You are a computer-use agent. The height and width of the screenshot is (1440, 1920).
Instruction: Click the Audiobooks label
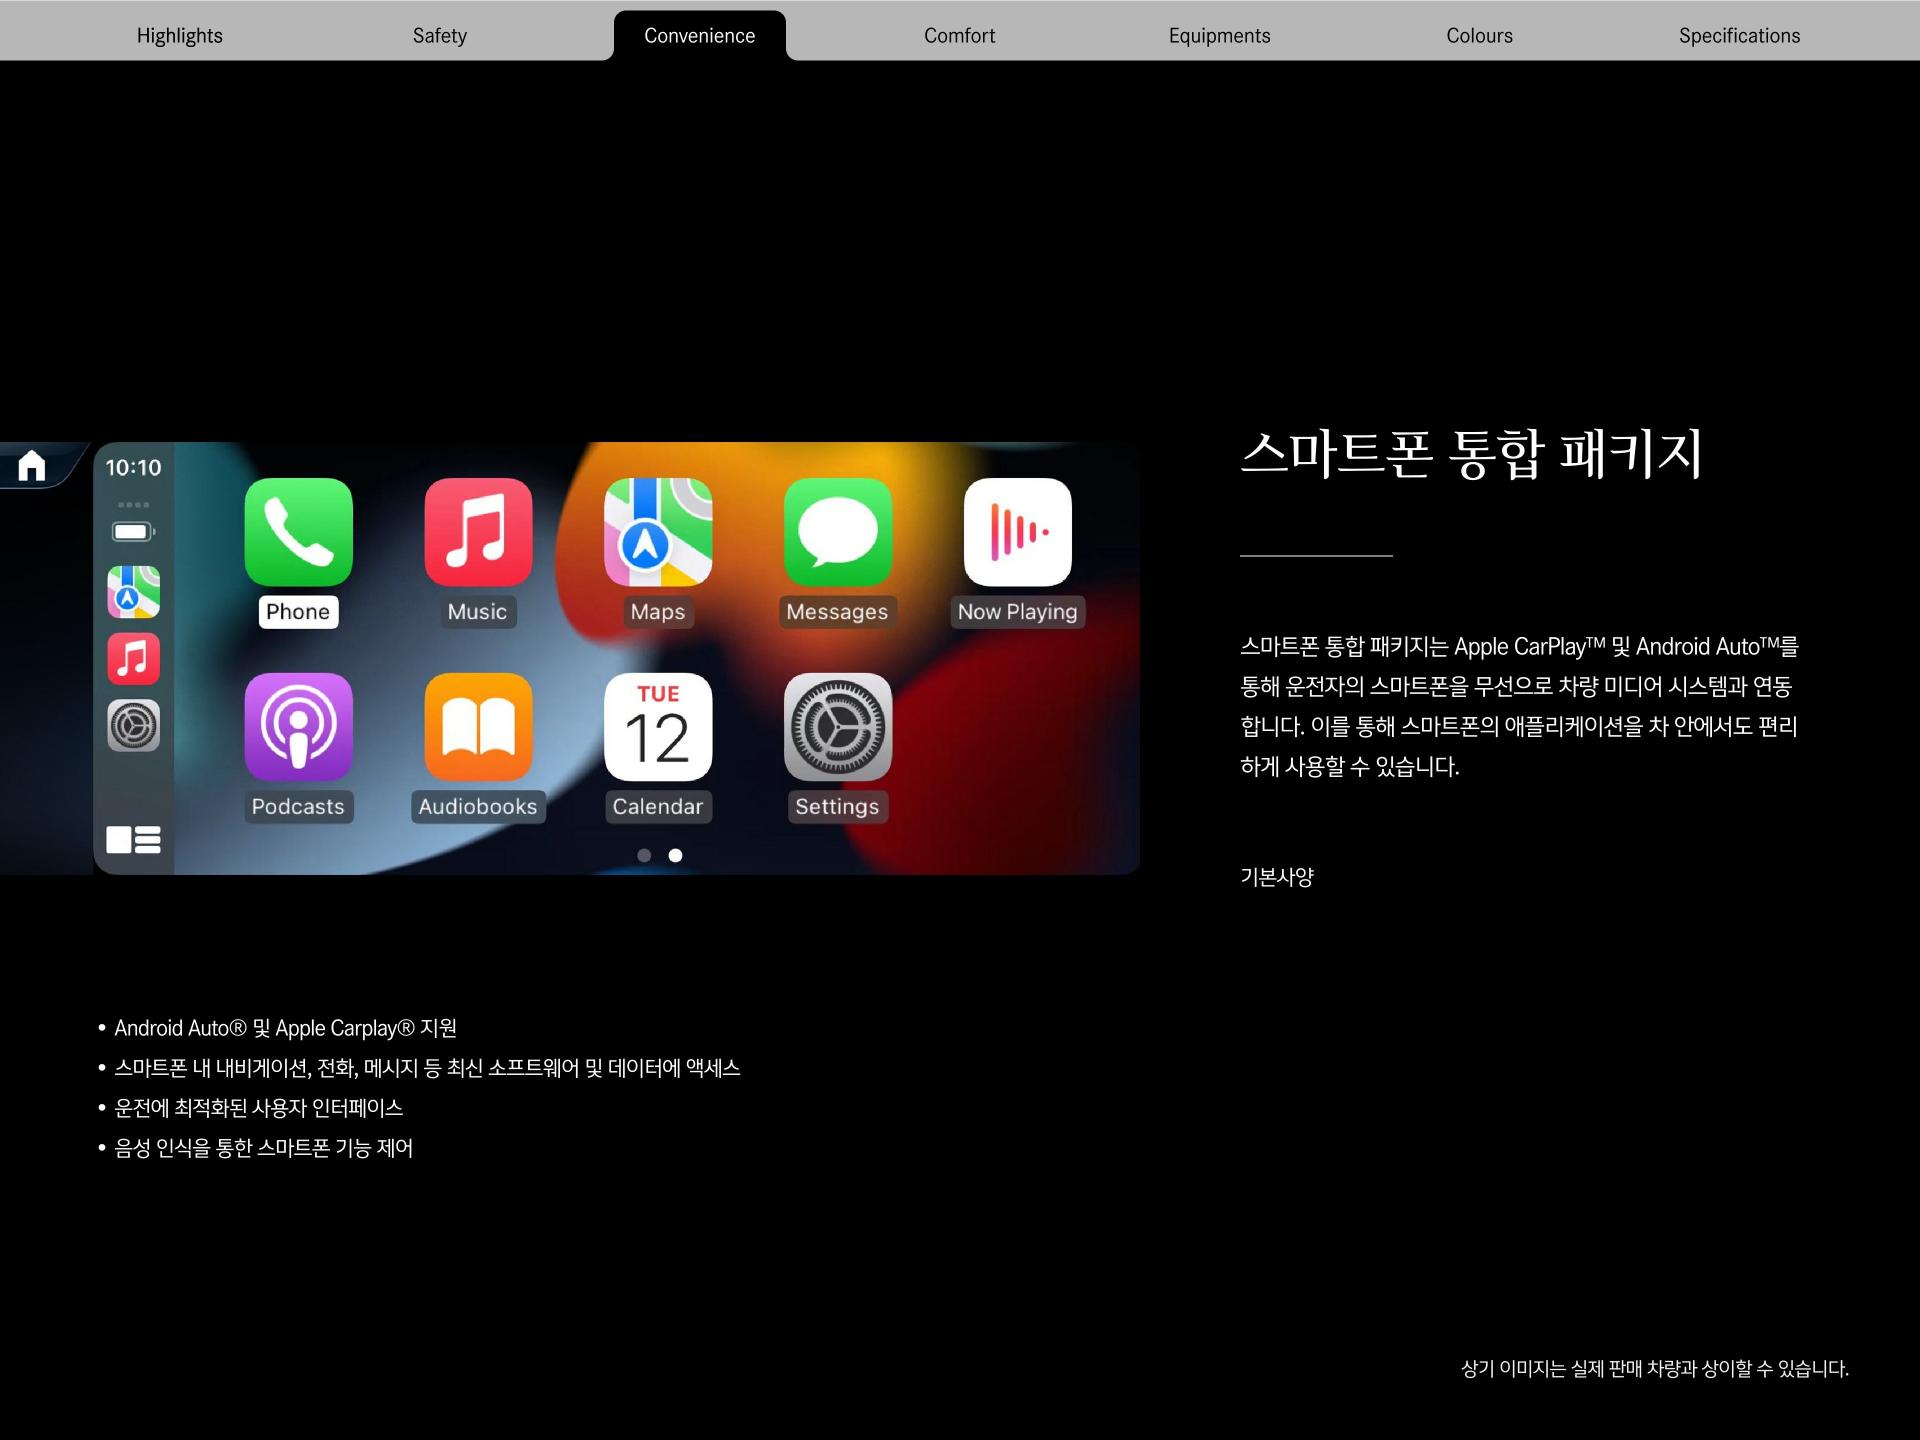point(478,807)
